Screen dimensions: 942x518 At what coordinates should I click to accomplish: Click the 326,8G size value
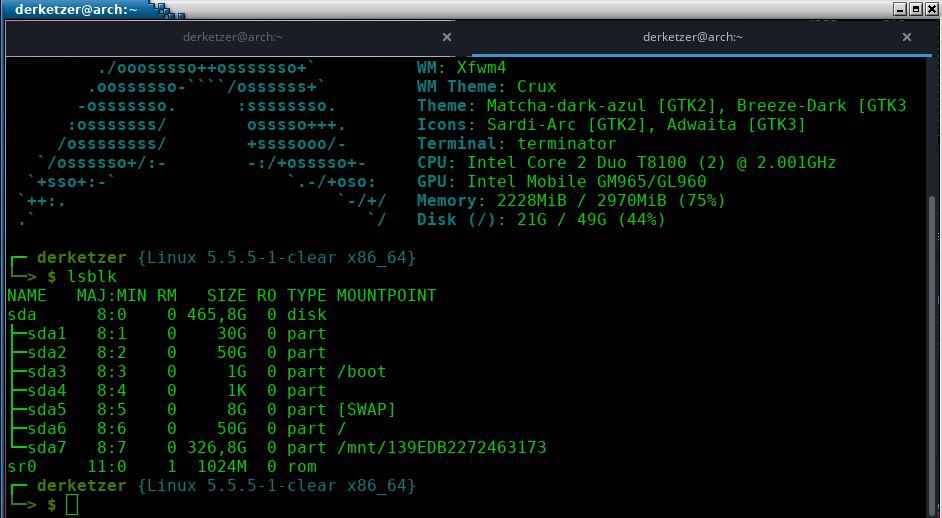(x=216, y=448)
